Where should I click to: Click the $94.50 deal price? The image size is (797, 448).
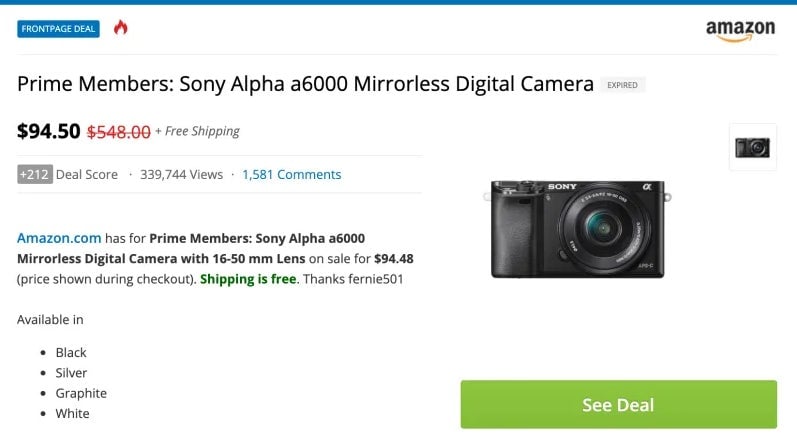(x=48, y=130)
